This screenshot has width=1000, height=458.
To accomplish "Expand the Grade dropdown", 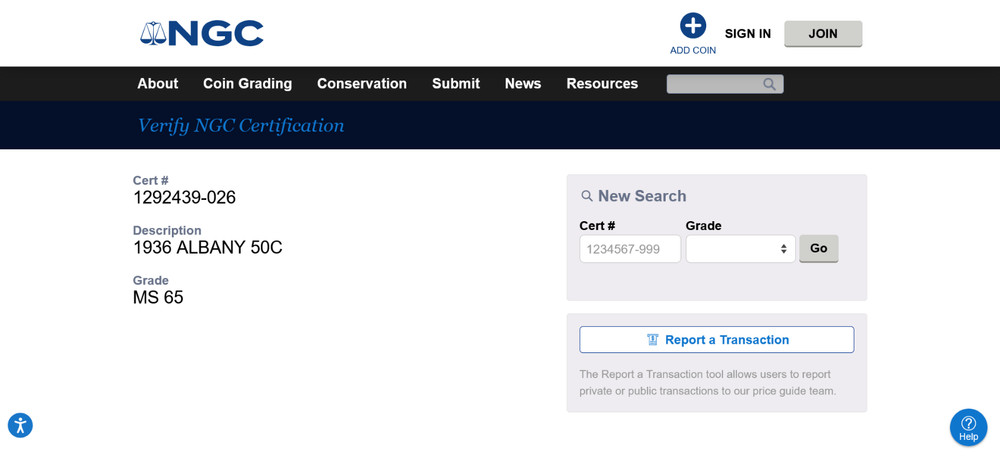I will 740,249.
